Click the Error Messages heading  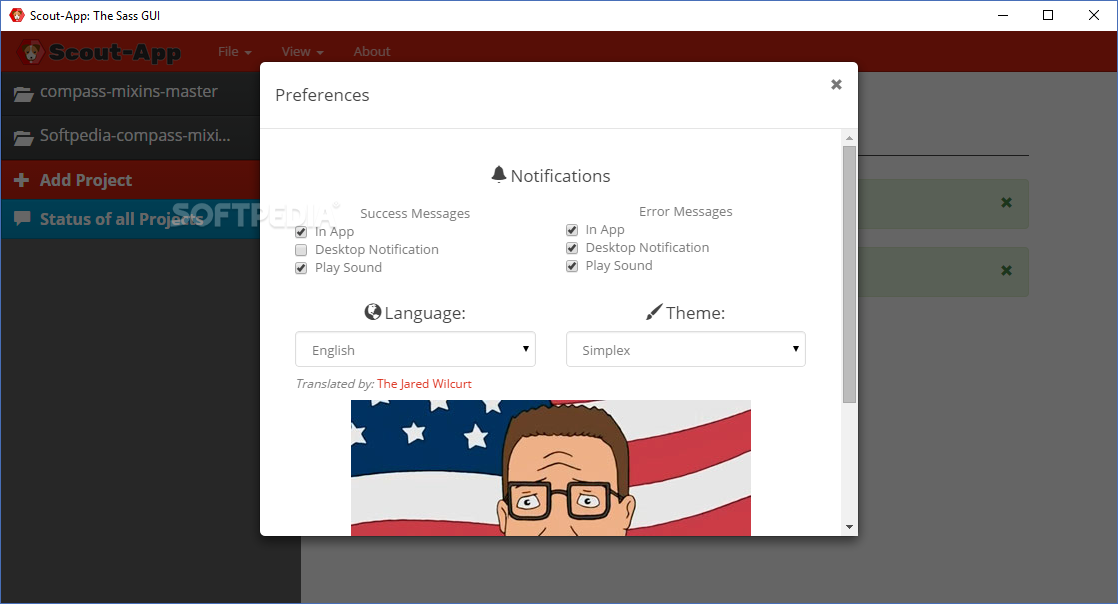[685, 211]
